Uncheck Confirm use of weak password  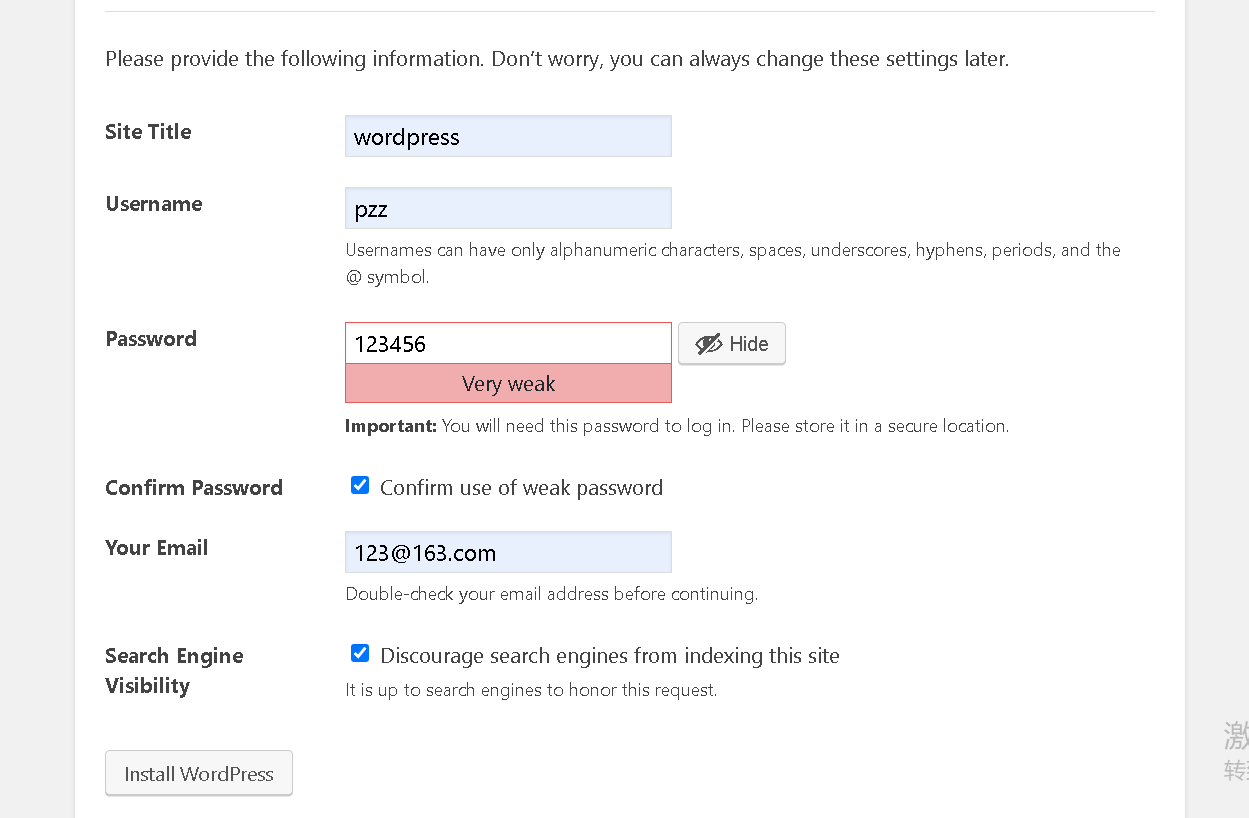[360, 485]
